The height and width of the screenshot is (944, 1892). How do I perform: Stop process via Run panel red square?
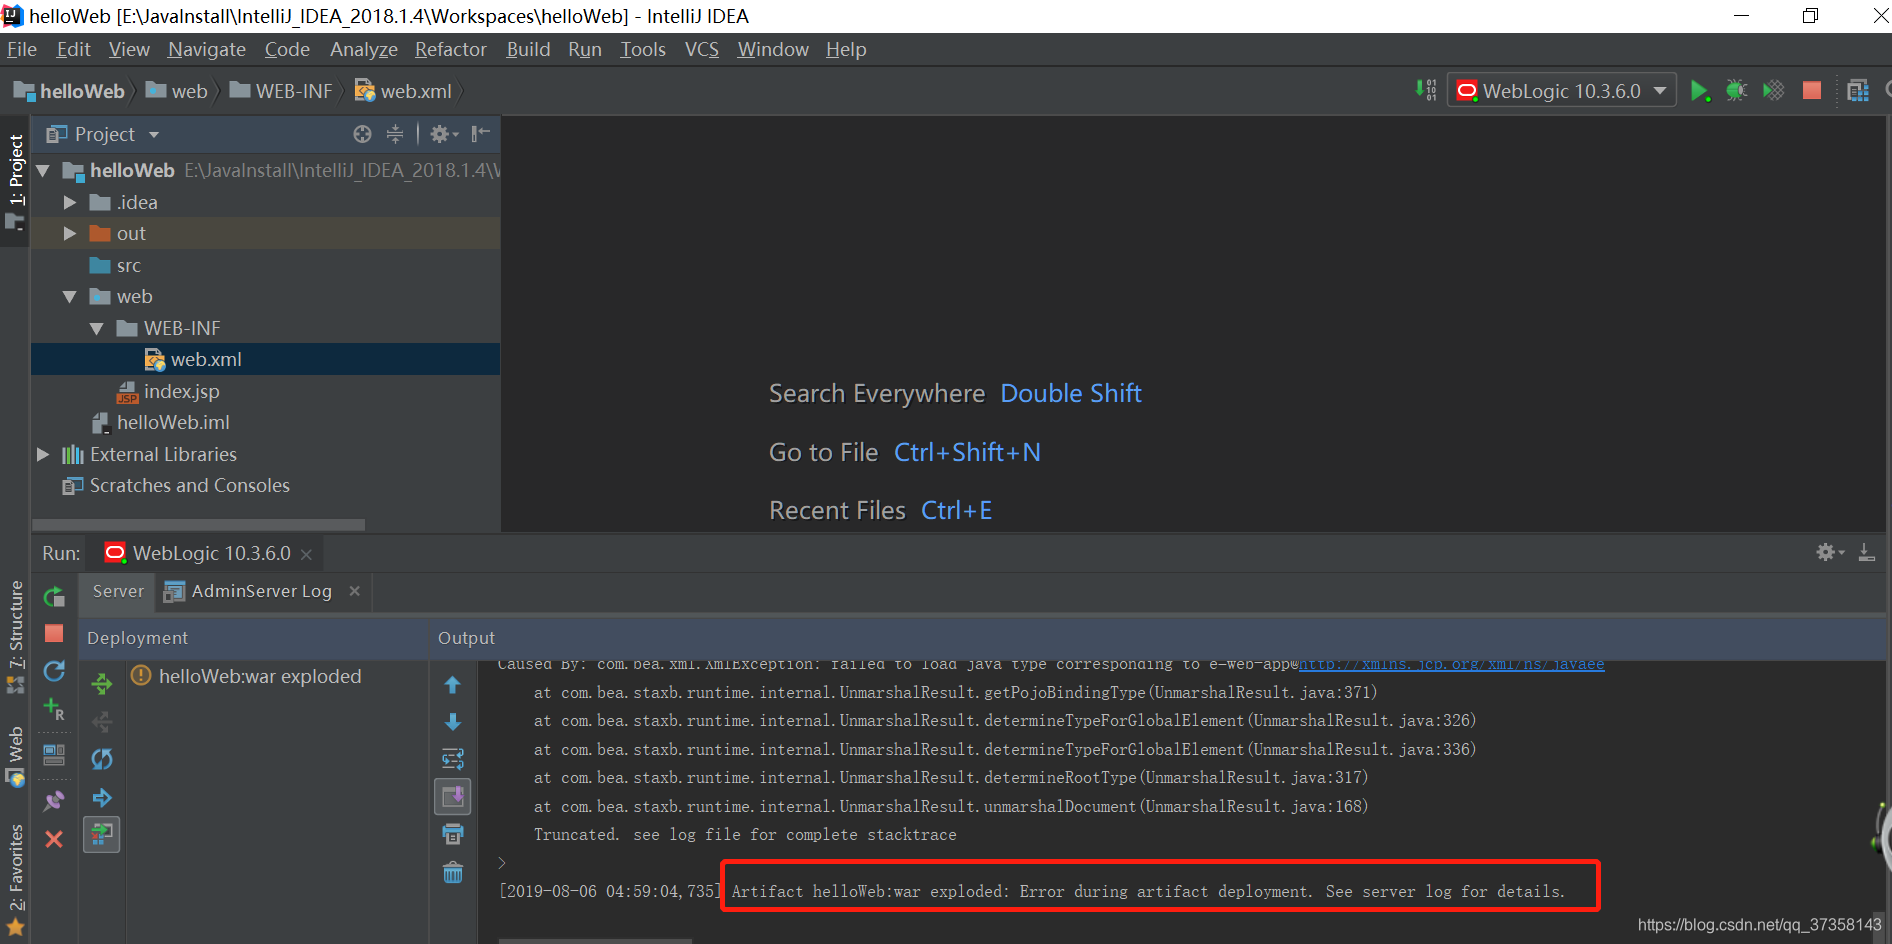tap(54, 633)
